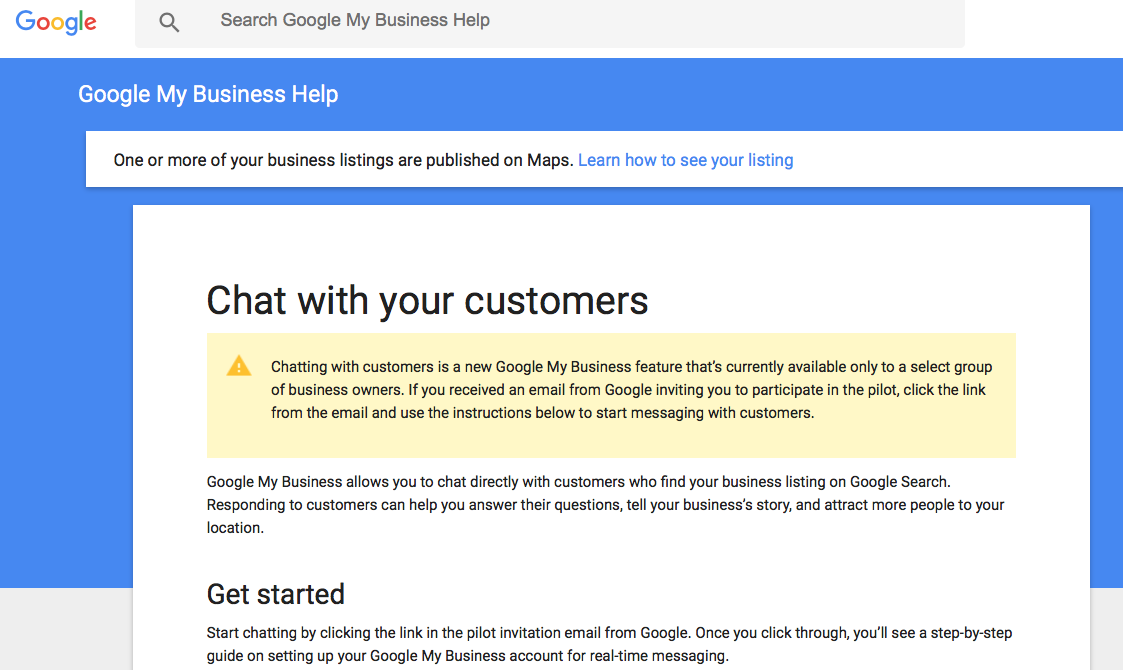Click the paragraph starting "Start chatting by clicking"
This screenshot has height=670, width=1123.
coord(609,644)
